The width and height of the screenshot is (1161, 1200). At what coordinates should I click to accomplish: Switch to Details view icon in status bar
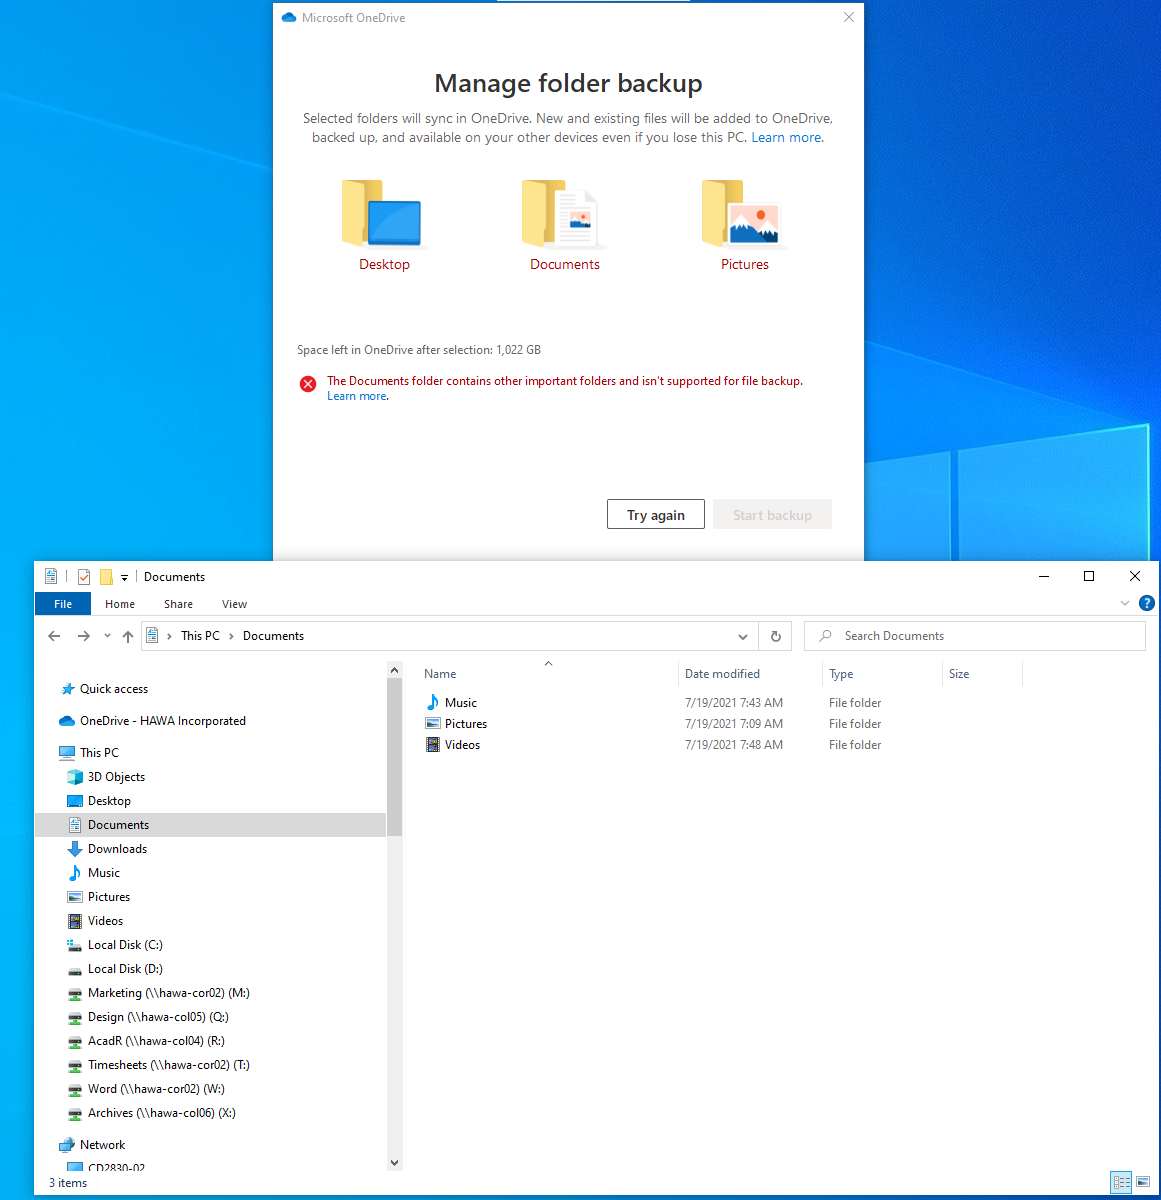coord(1122,1182)
